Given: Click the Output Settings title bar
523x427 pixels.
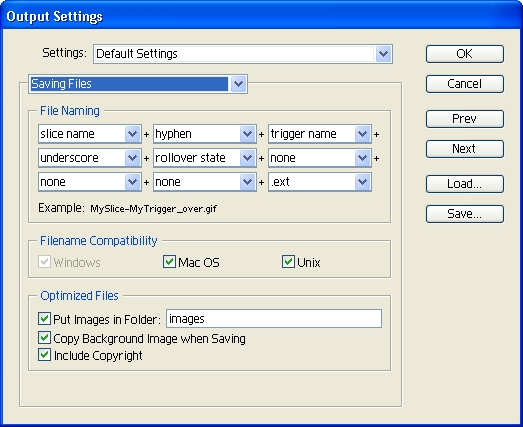Looking at the screenshot, I should coord(262,16).
